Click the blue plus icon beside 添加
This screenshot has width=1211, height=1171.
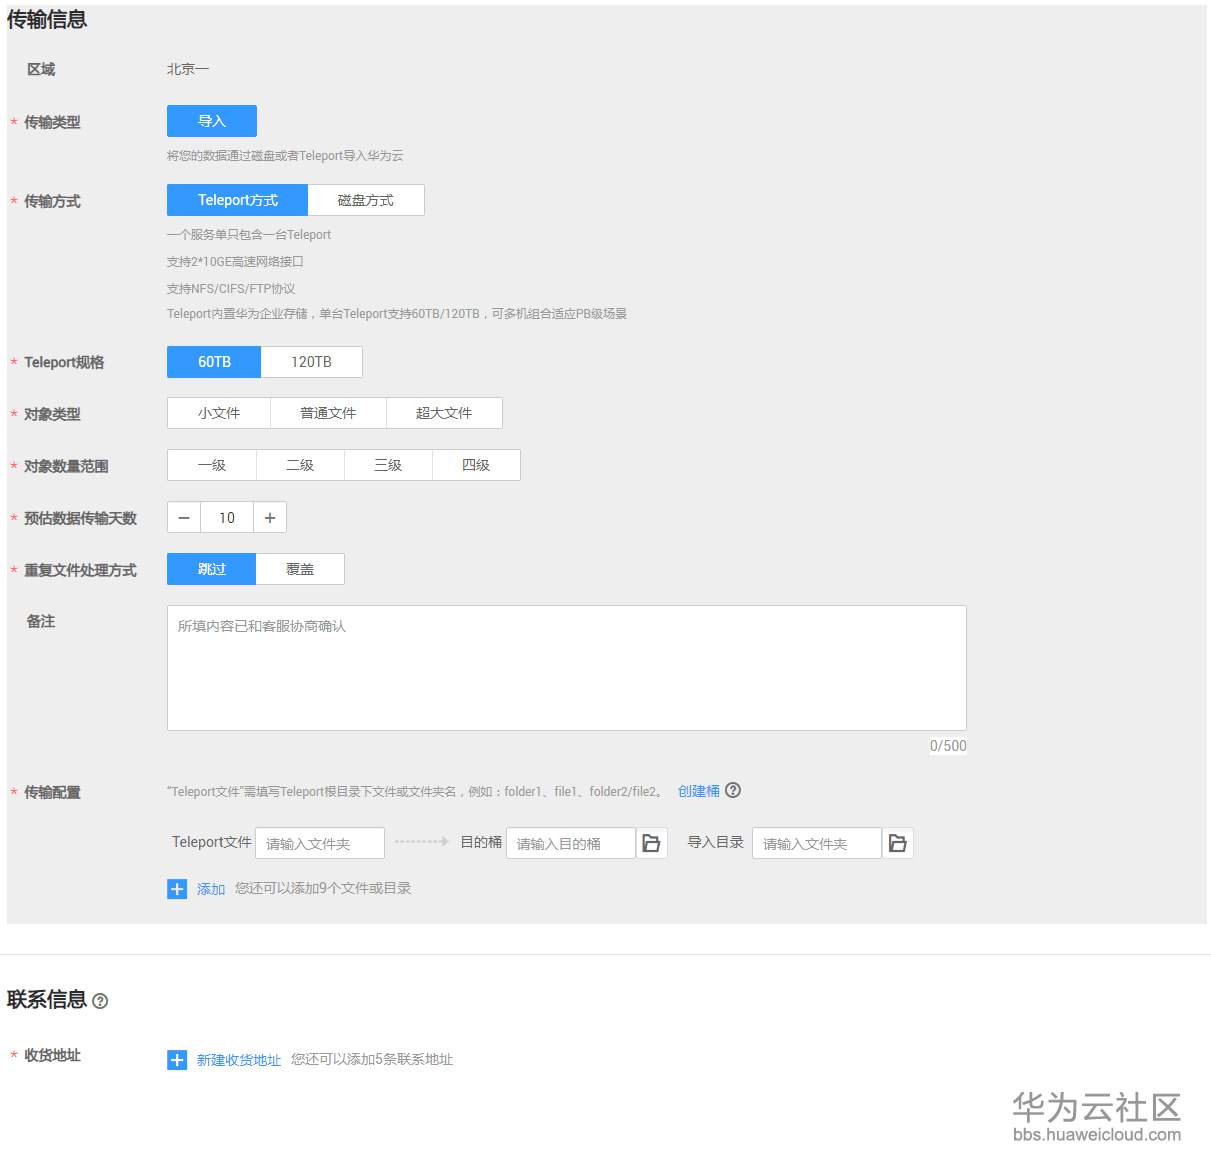coord(177,888)
